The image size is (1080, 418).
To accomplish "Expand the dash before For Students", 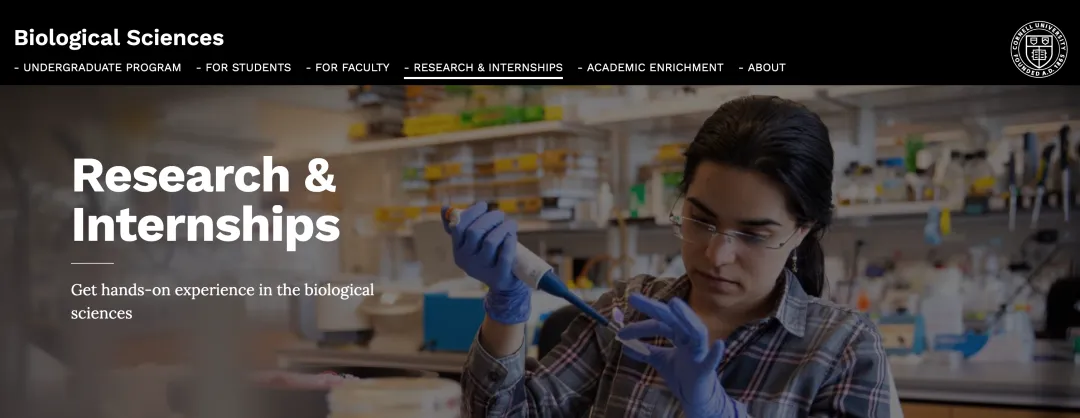I will point(198,67).
